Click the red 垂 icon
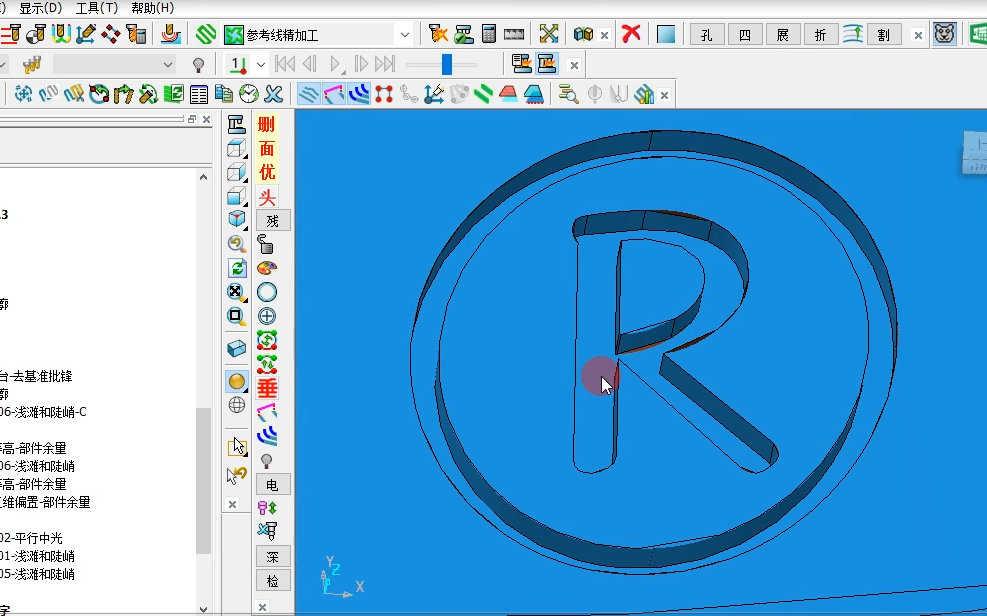Screen dimensions: 987x616 (267, 388)
